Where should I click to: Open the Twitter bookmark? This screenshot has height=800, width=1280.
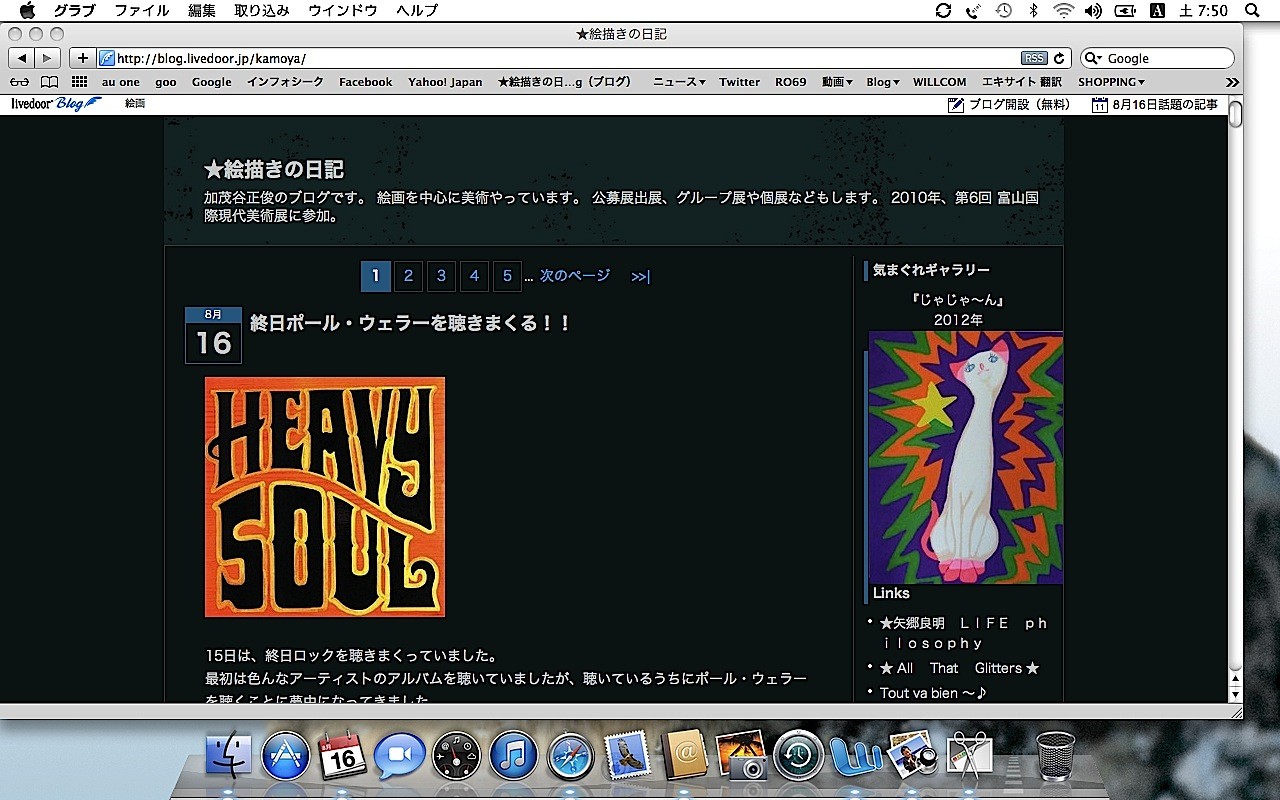740,82
